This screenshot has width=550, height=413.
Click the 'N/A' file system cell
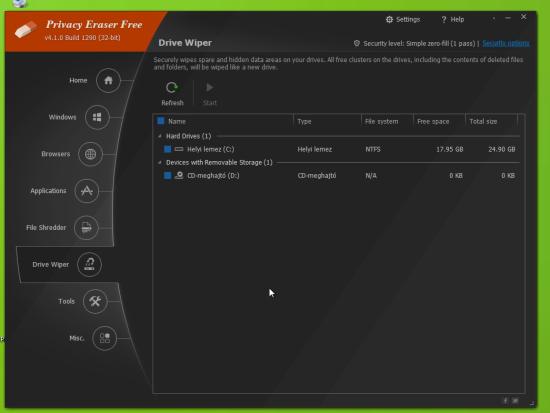(371, 175)
